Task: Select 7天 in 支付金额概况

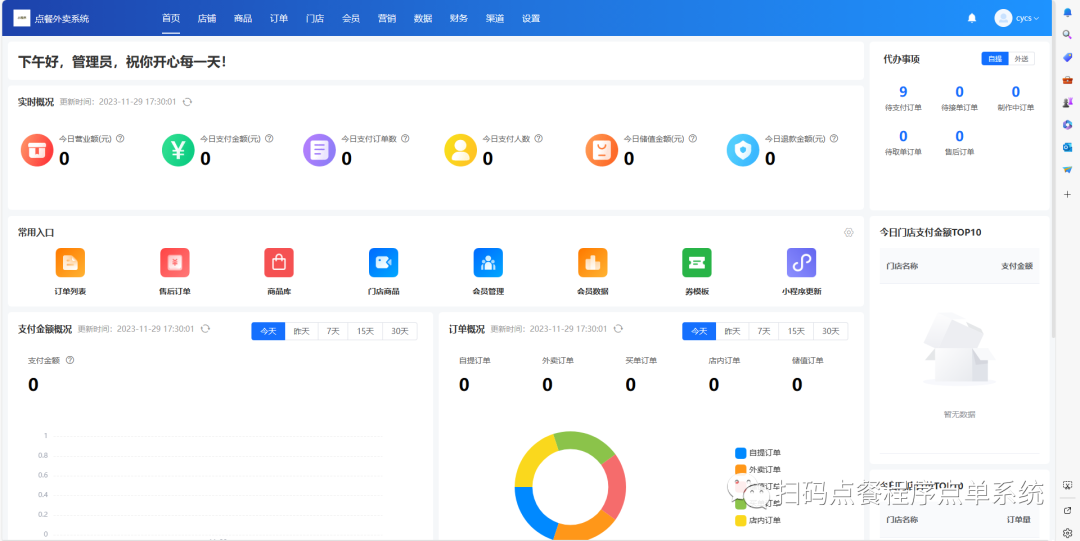Action: coord(333,331)
